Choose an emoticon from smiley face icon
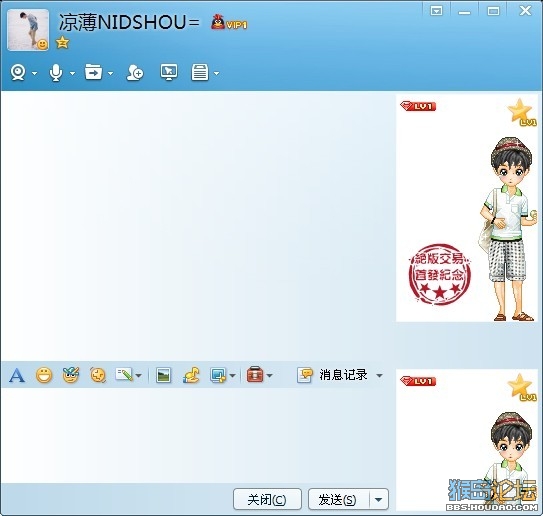Viewport: 543px width, 516px height. click(x=44, y=375)
